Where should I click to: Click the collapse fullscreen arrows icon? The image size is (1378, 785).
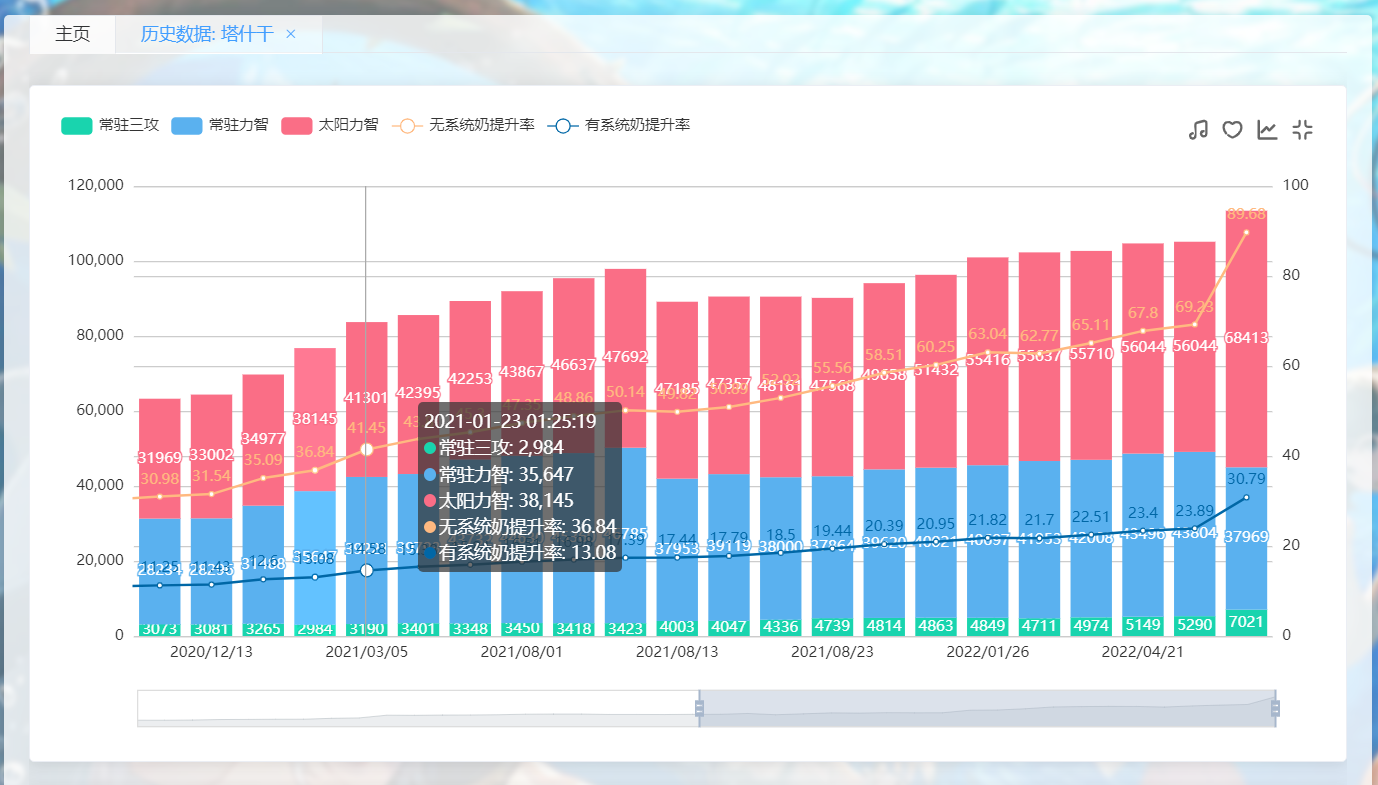[1302, 129]
